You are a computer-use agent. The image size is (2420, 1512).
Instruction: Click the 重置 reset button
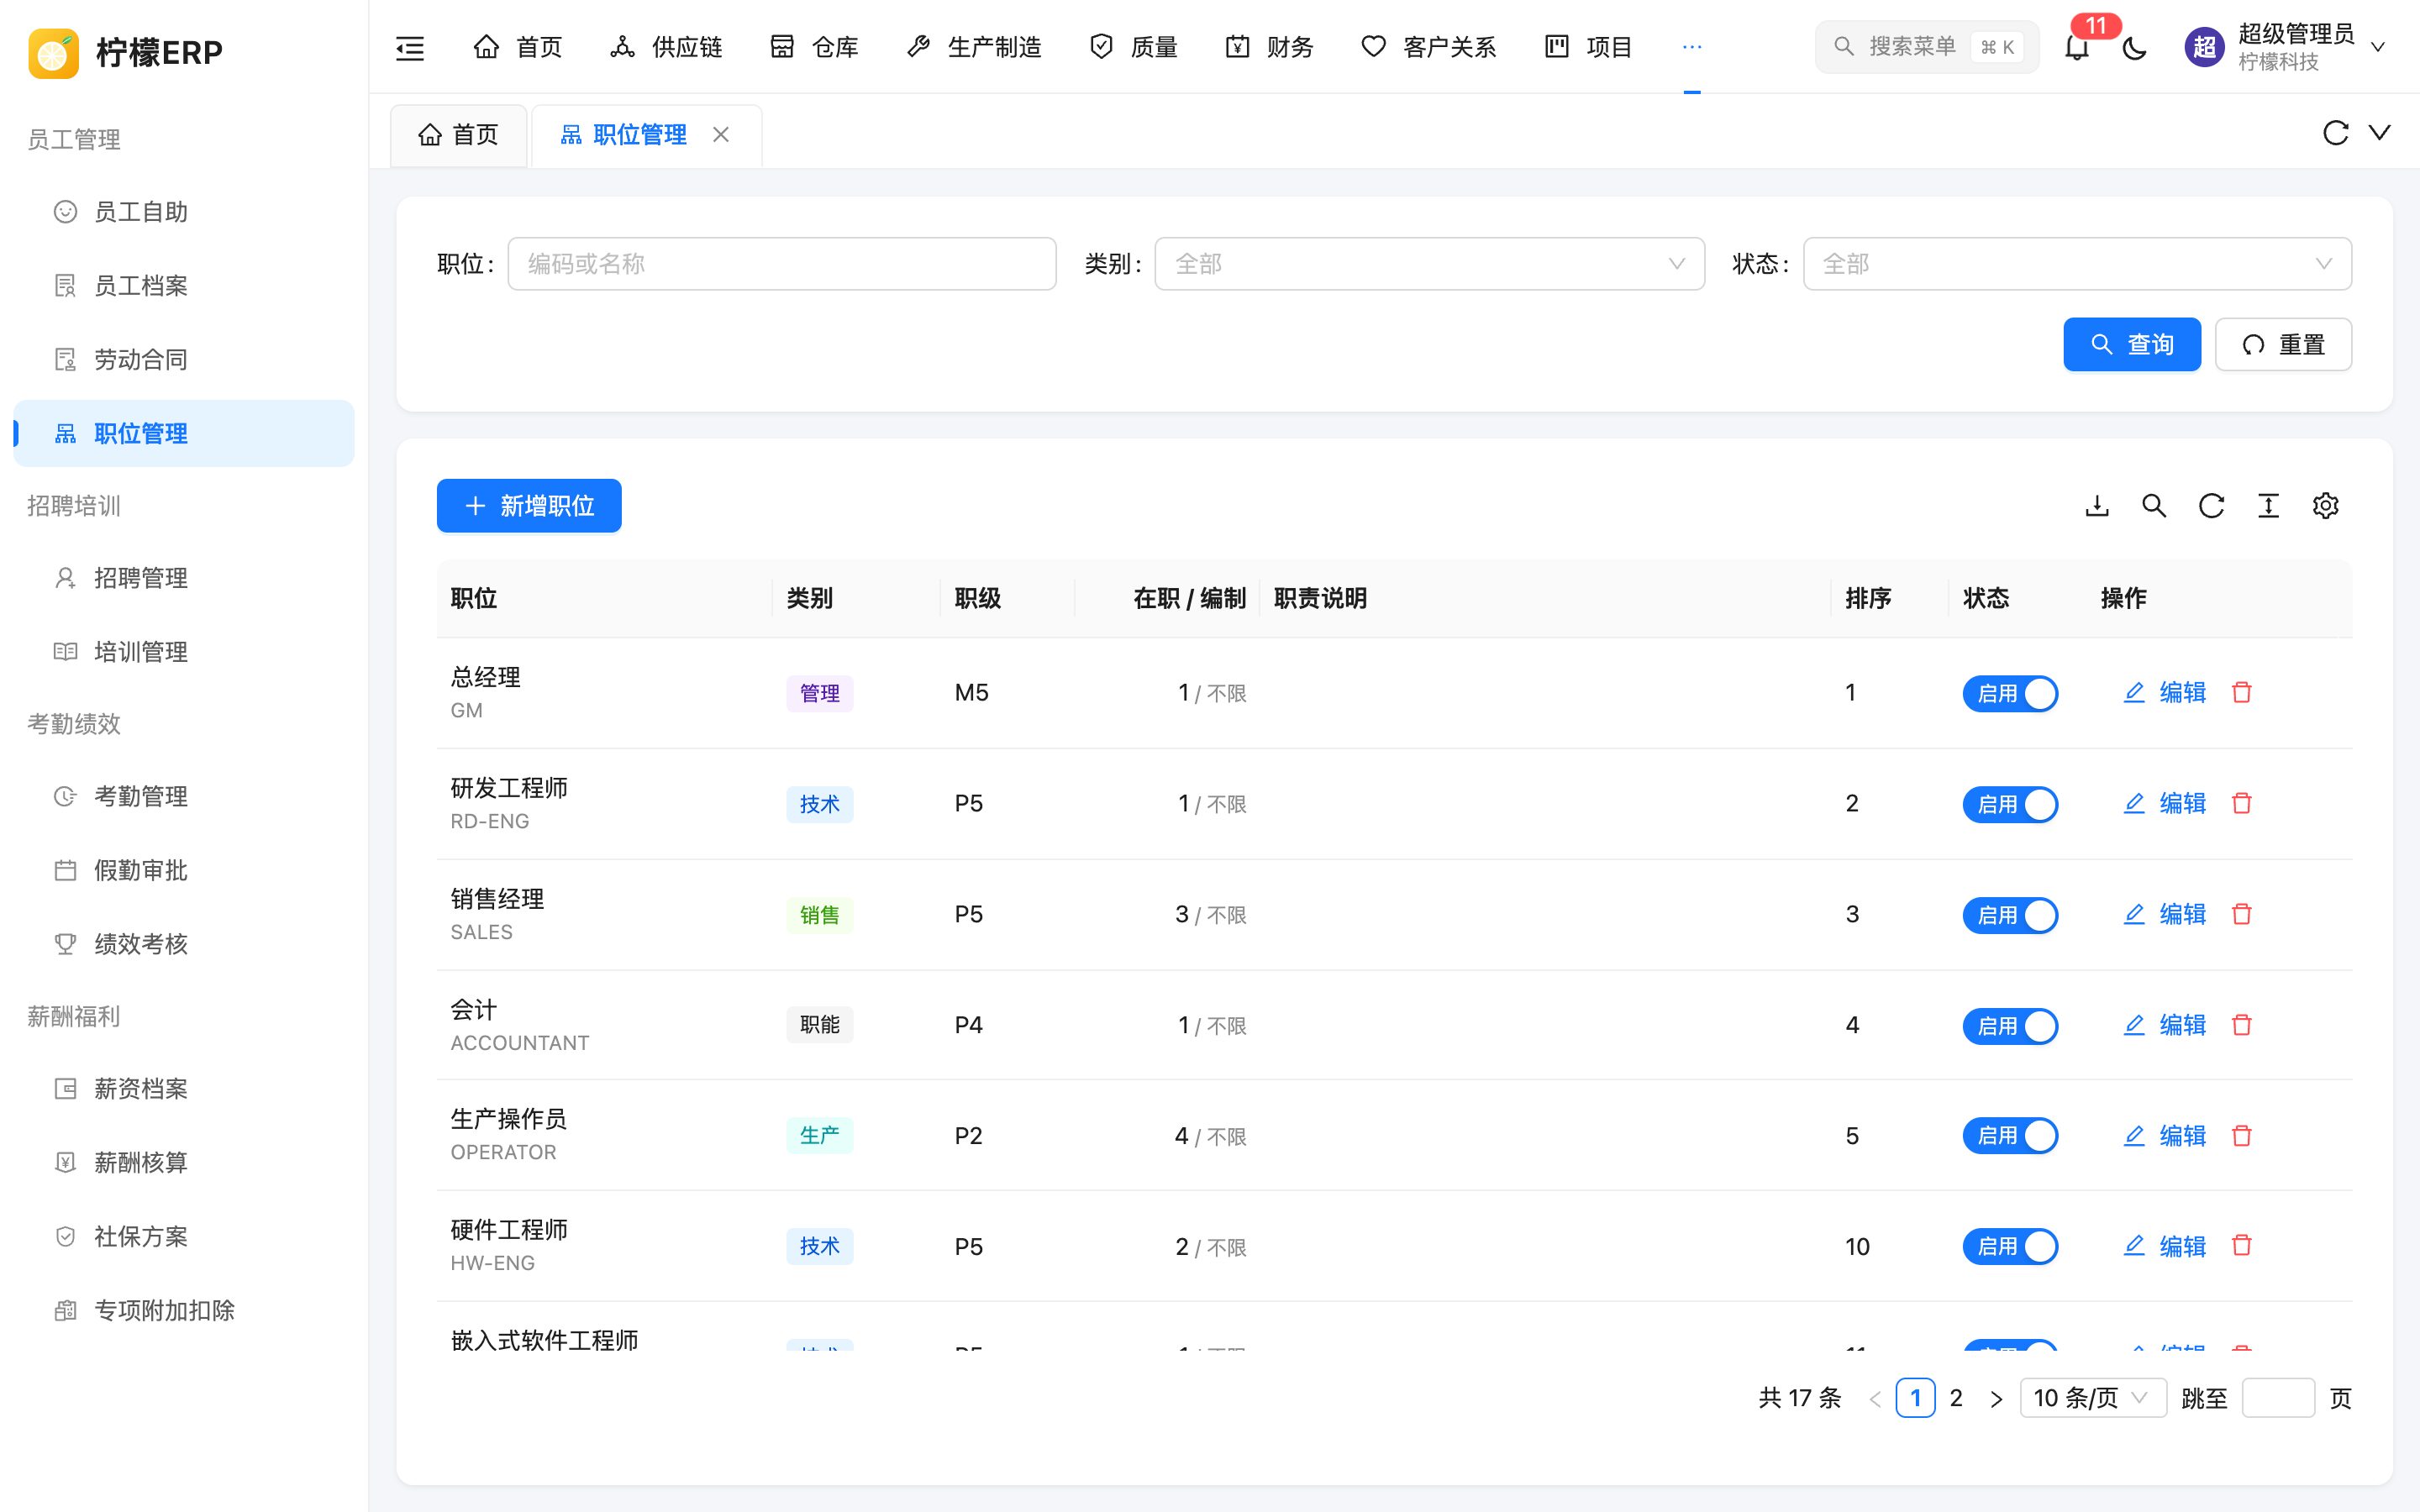coord(2283,345)
